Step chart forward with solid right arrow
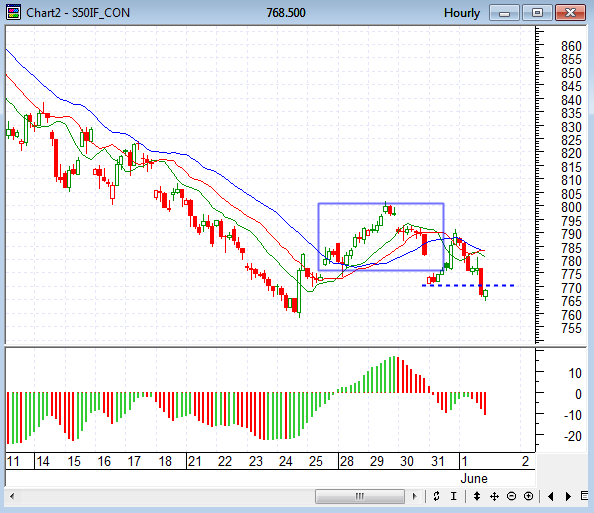594x513 pixels. 568,496
